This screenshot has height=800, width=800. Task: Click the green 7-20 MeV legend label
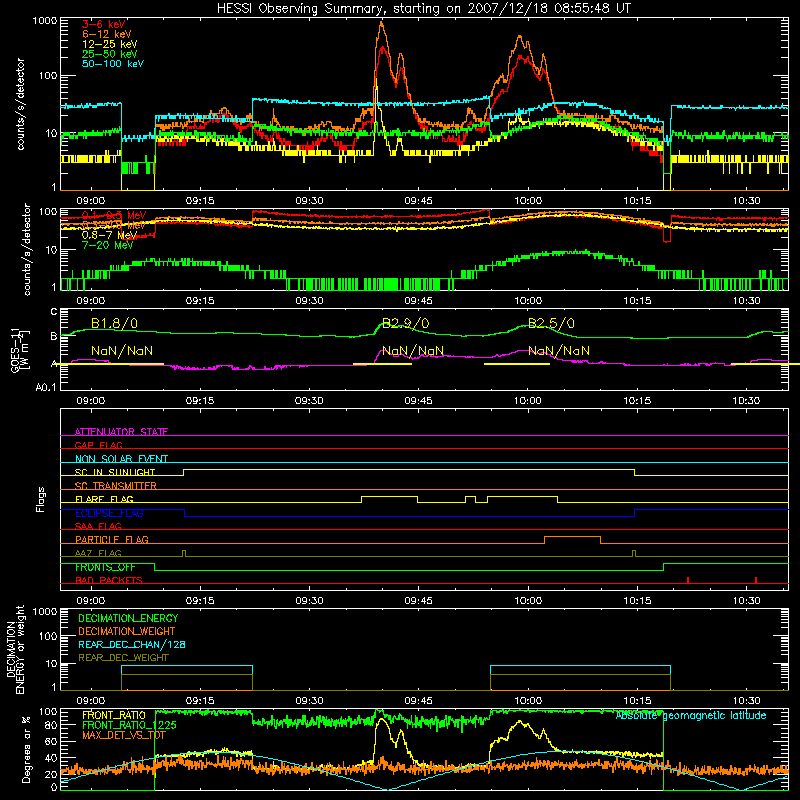click(x=108, y=245)
